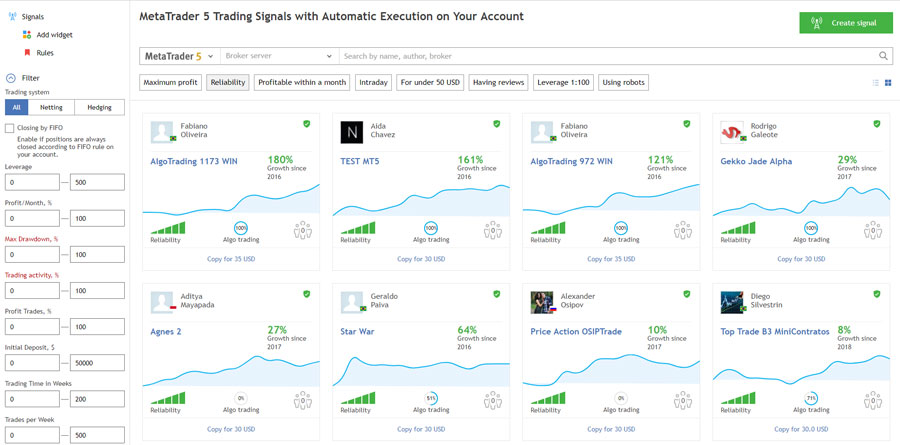Click Copy for 35 USD on AlgoTrading 972
Image resolution: width=900 pixels, height=445 pixels.
tap(611, 259)
